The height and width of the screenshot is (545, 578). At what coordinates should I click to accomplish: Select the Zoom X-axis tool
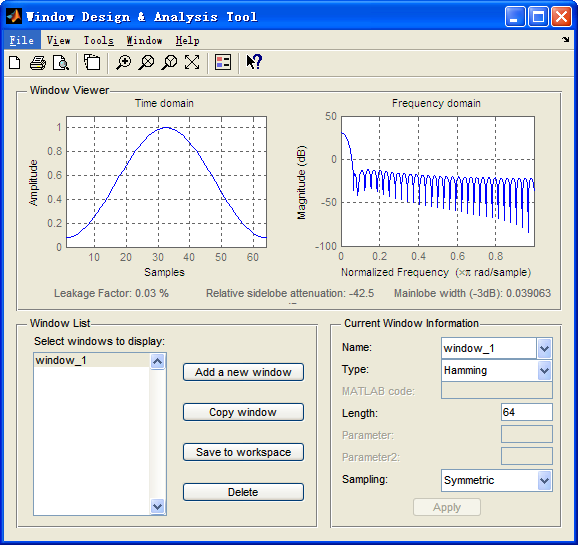[146, 62]
